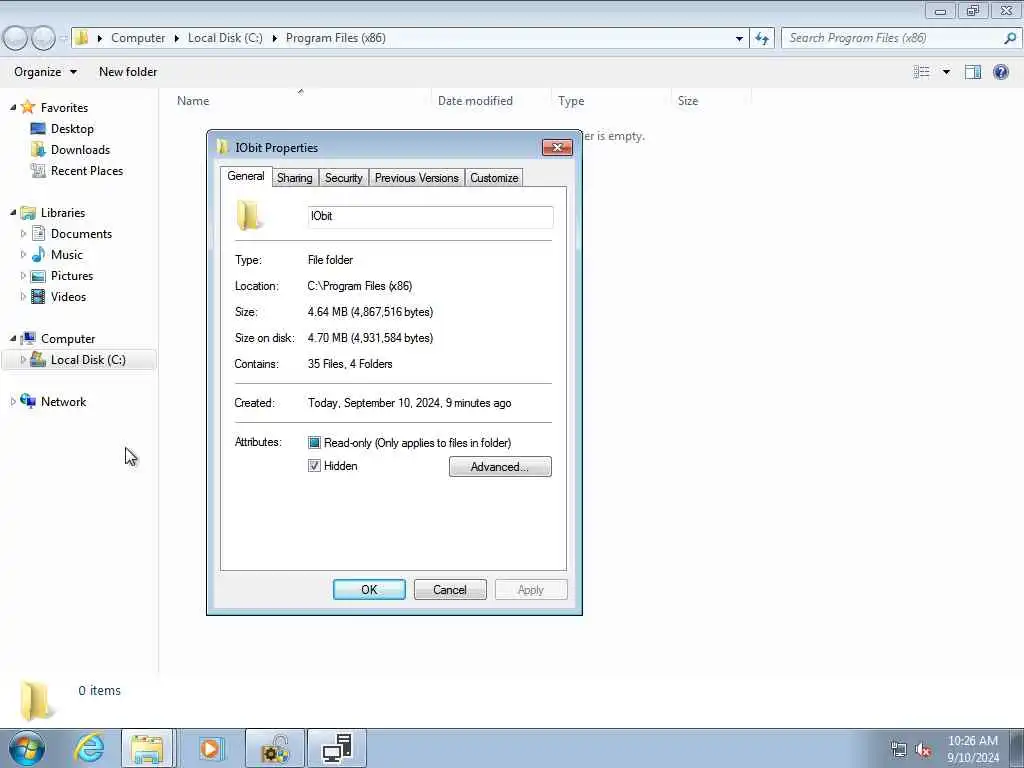Click the Favorites star icon
This screenshot has height=768, width=1024.
pos(27,107)
